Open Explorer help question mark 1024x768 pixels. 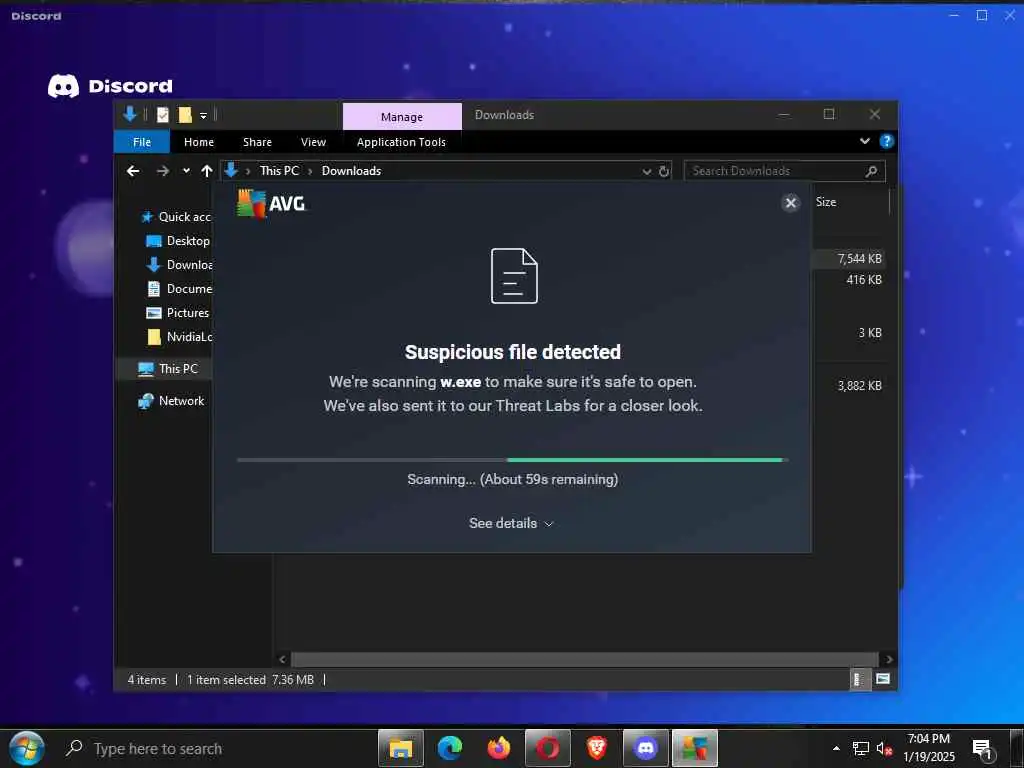pos(886,141)
